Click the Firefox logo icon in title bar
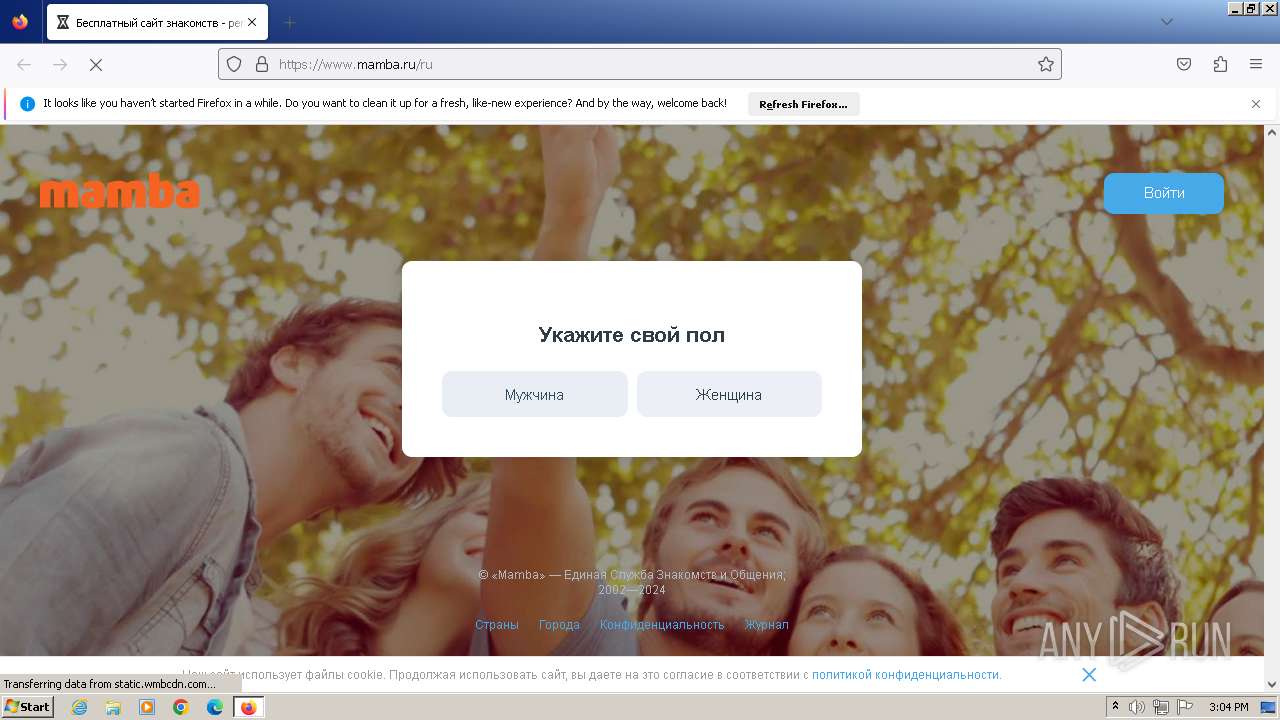 click(20, 22)
